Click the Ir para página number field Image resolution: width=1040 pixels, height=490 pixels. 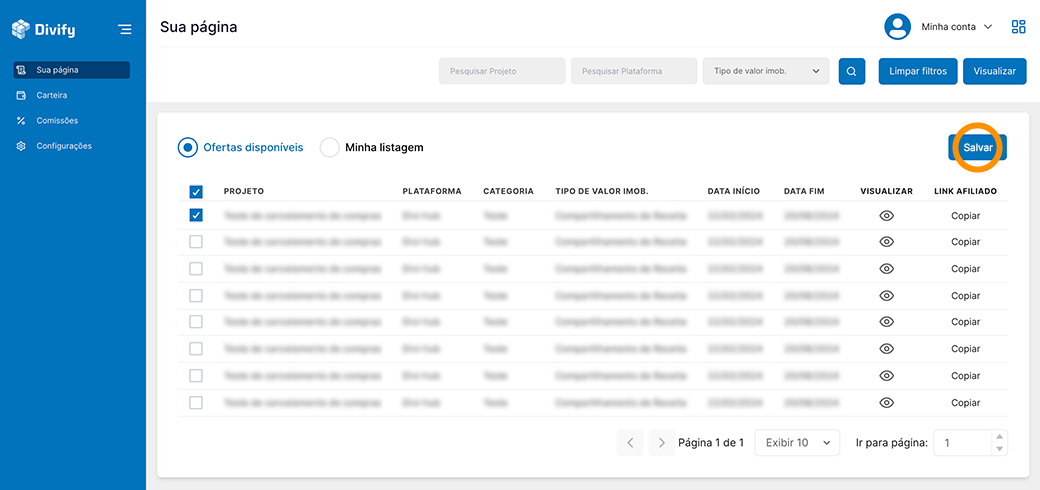coord(963,443)
